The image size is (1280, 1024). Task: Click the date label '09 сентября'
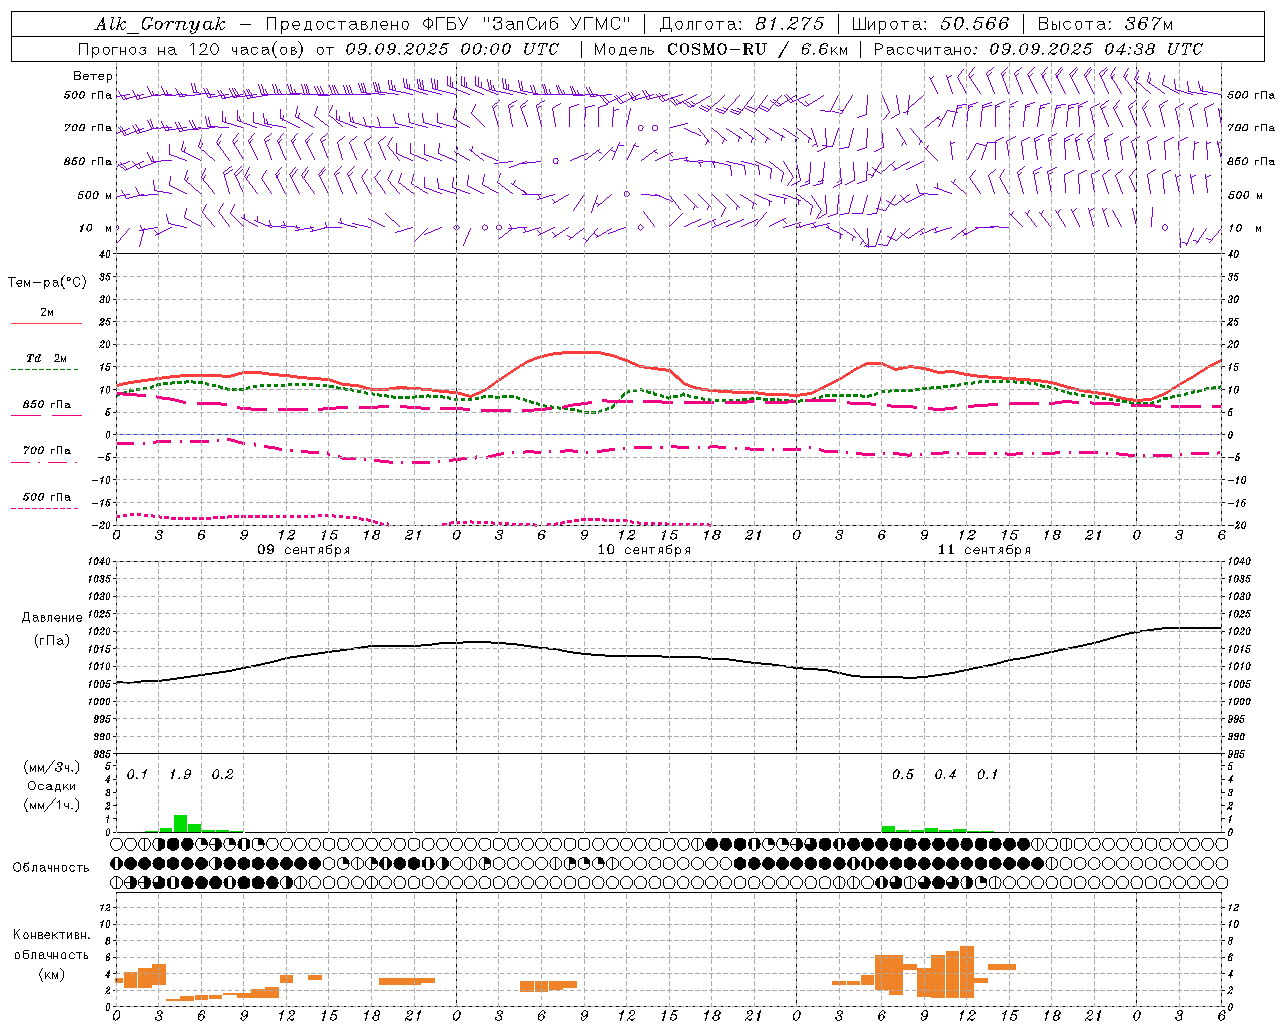303,550
